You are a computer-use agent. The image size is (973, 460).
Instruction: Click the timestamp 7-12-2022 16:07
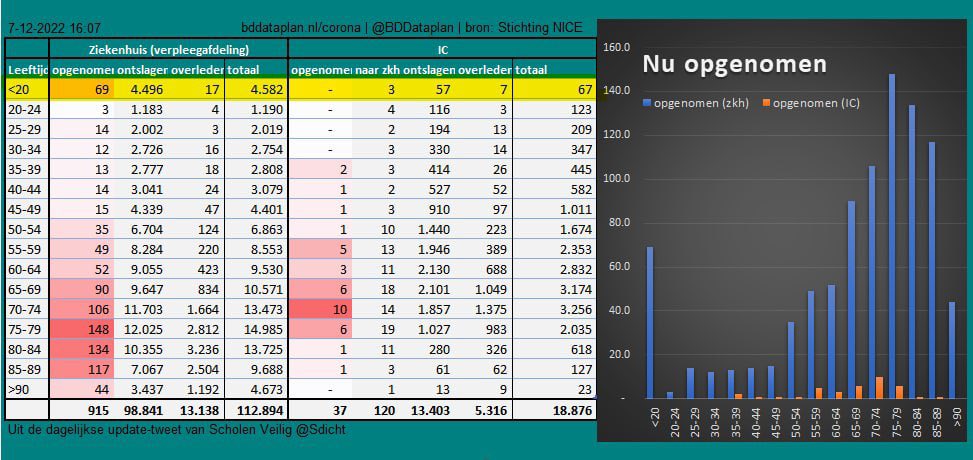tap(55, 29)
